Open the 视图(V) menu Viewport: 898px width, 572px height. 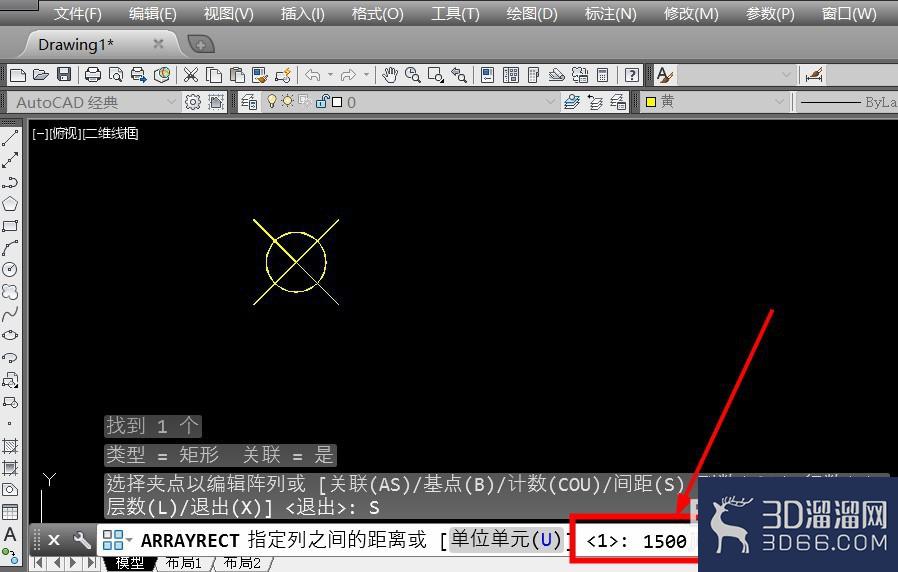coord(229,13)
